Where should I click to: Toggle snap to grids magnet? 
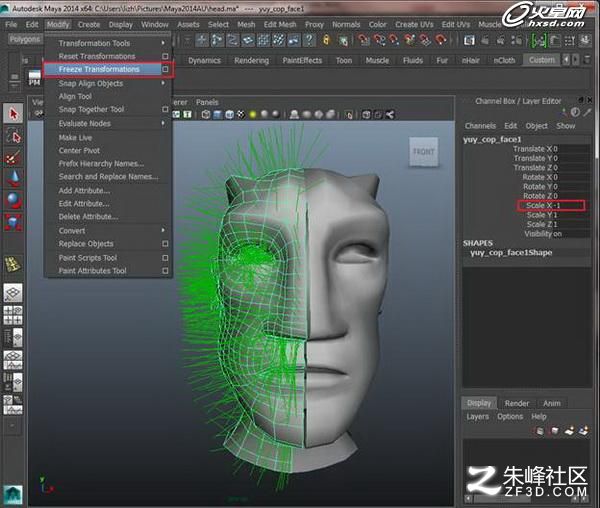tap(364, 40)
